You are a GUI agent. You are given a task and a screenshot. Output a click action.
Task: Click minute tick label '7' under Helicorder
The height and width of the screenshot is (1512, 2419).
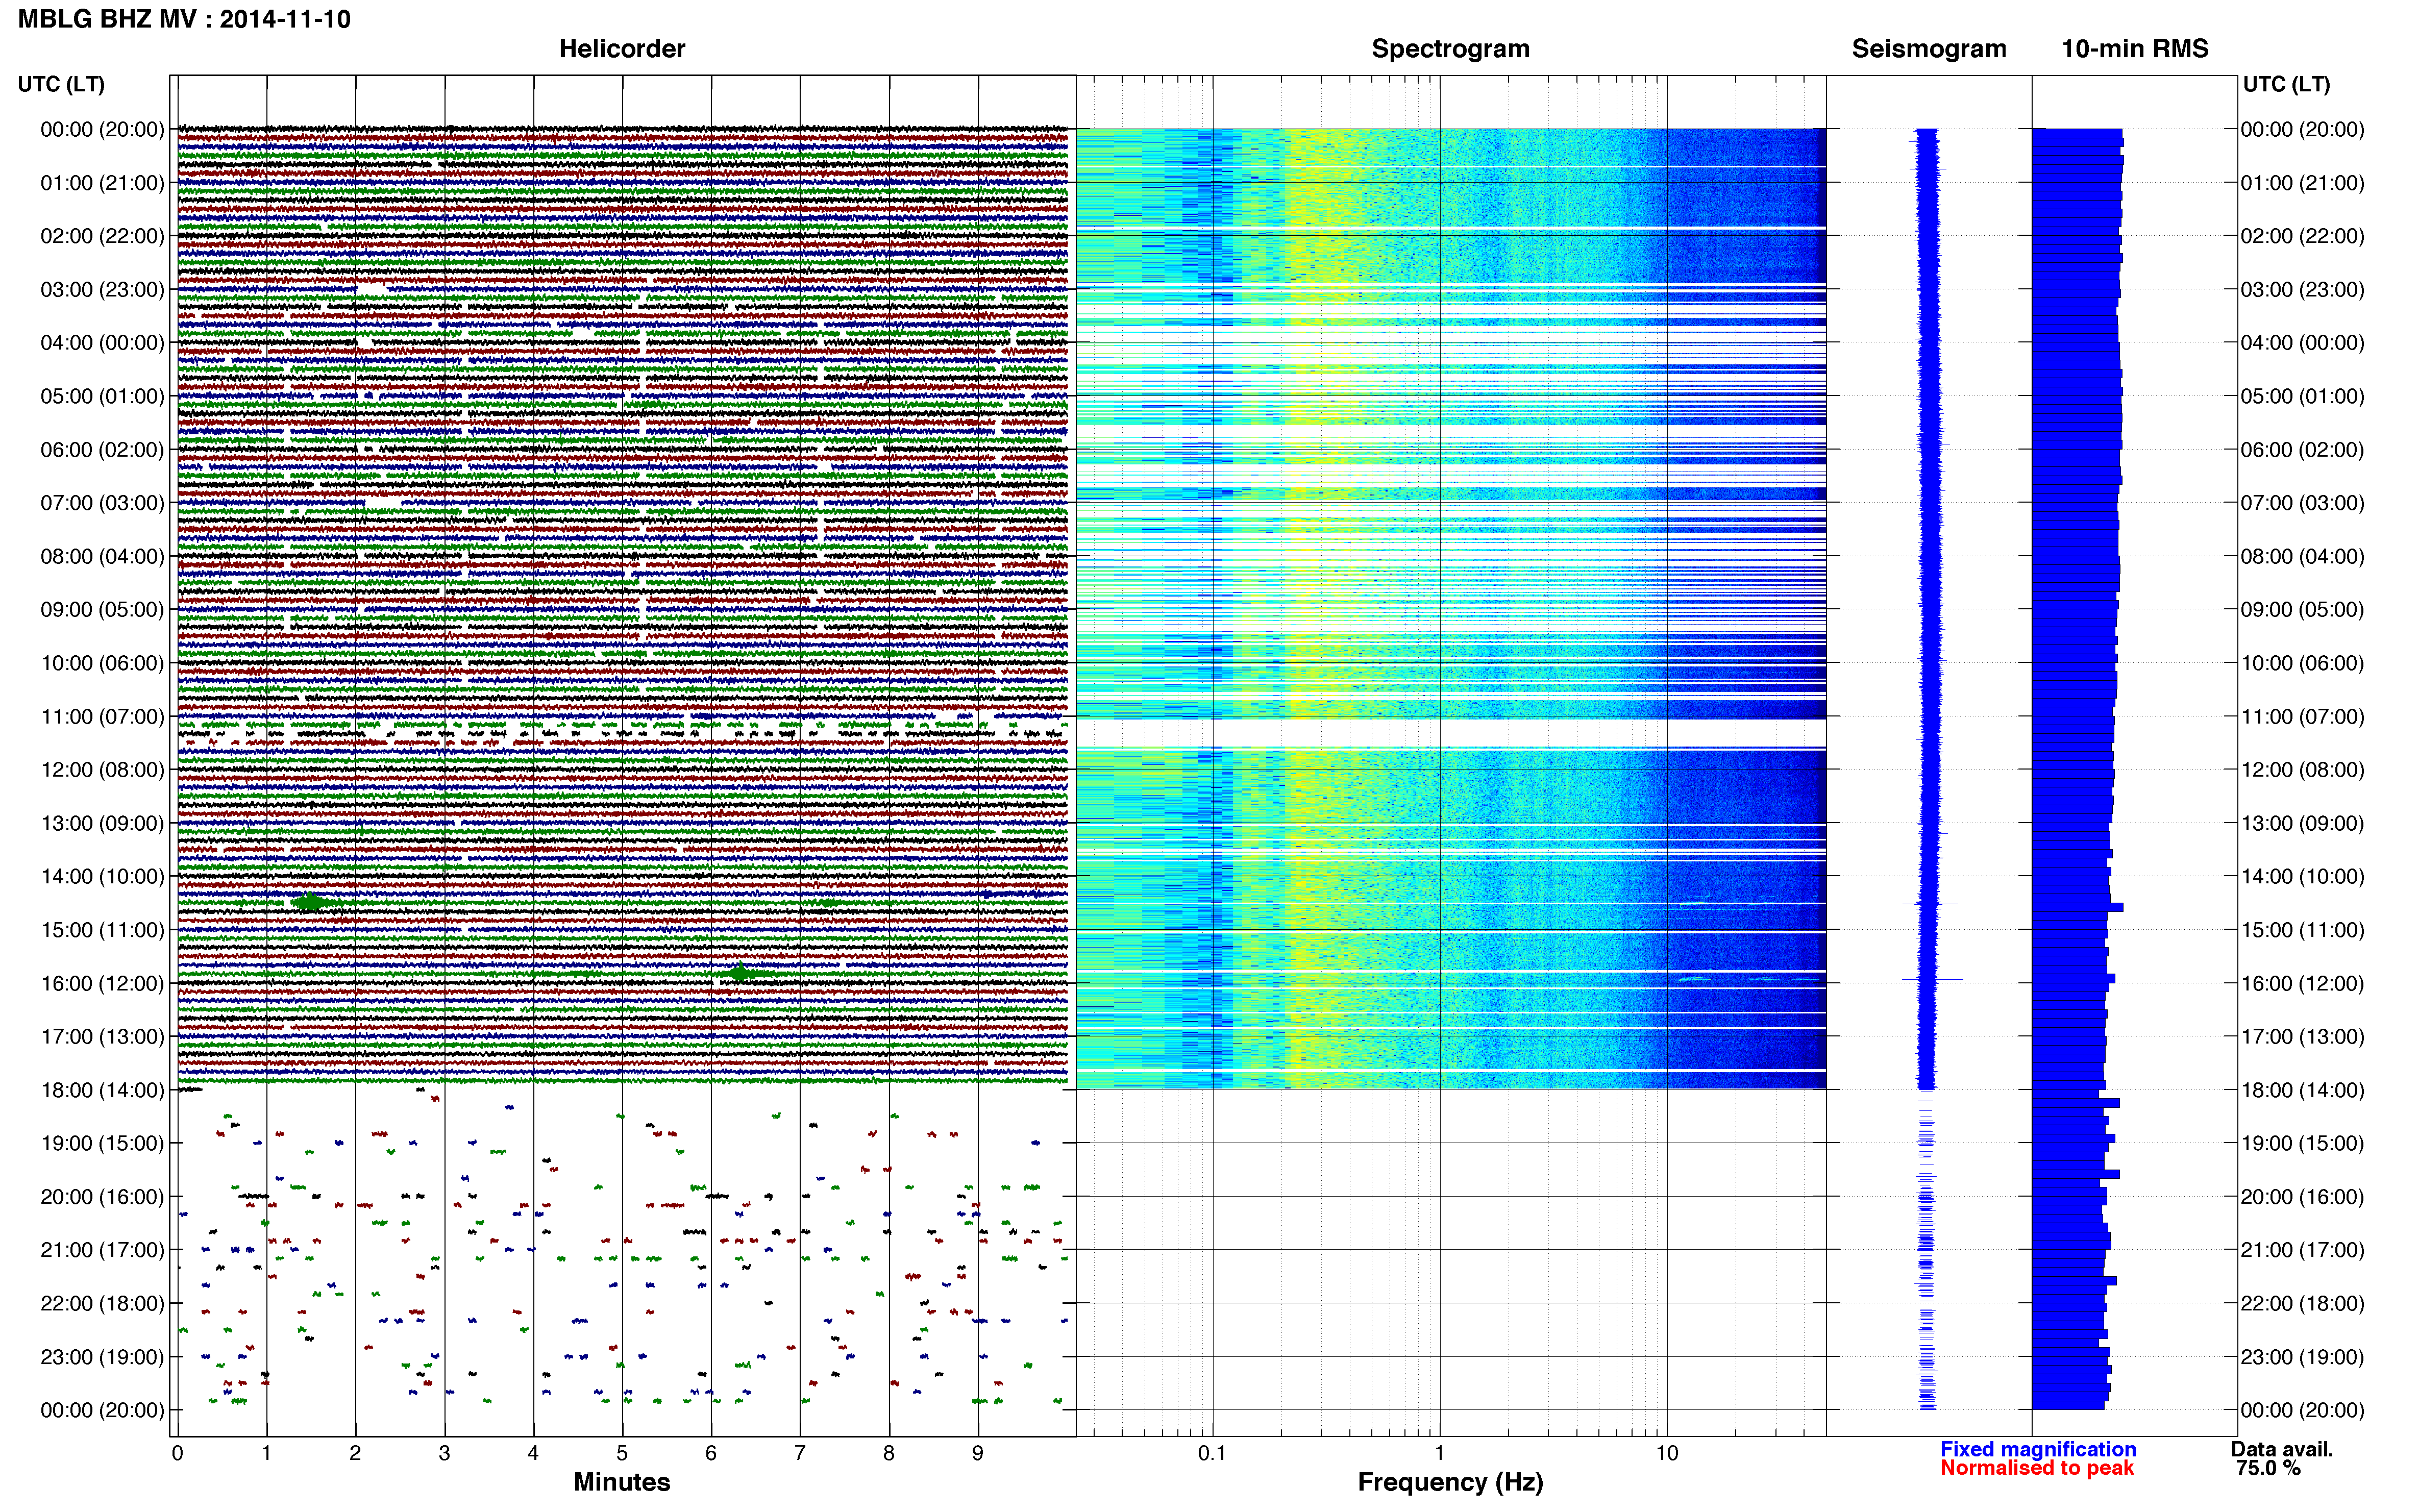click(800, 1453)
